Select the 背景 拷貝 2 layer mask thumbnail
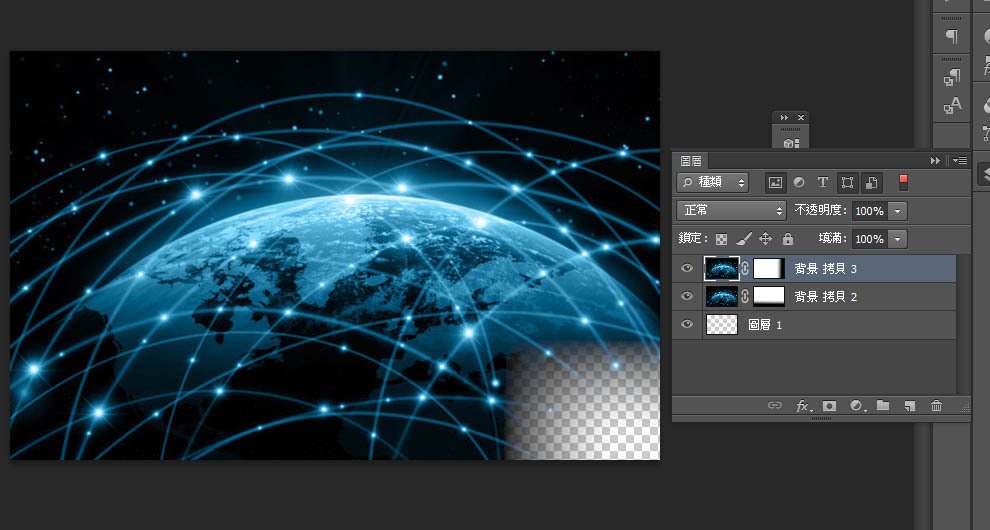990x530 pixels. [768, 296]
